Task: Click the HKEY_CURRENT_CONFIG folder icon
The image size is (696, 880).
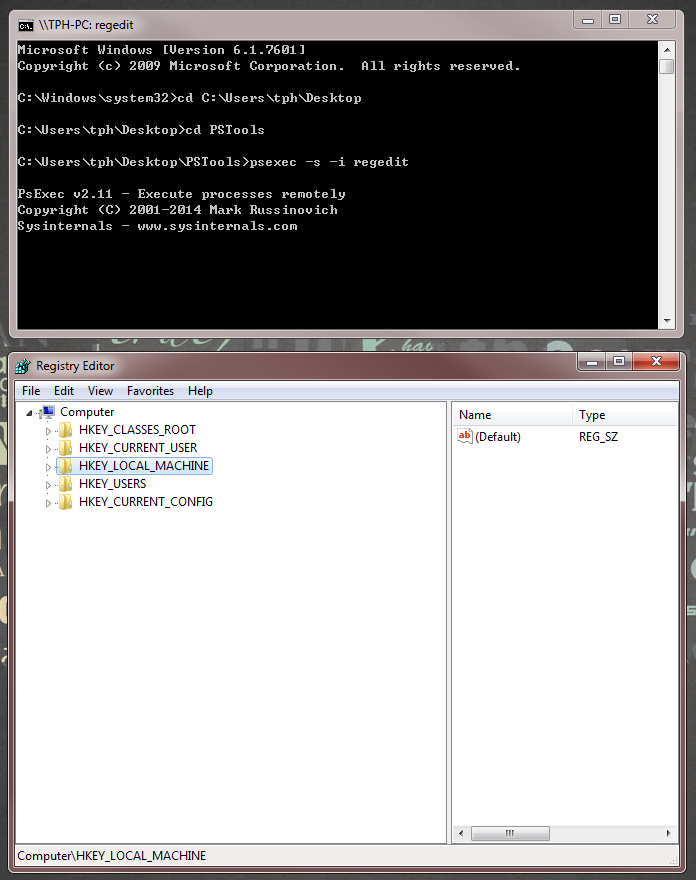Action: [x=66, y=502]
